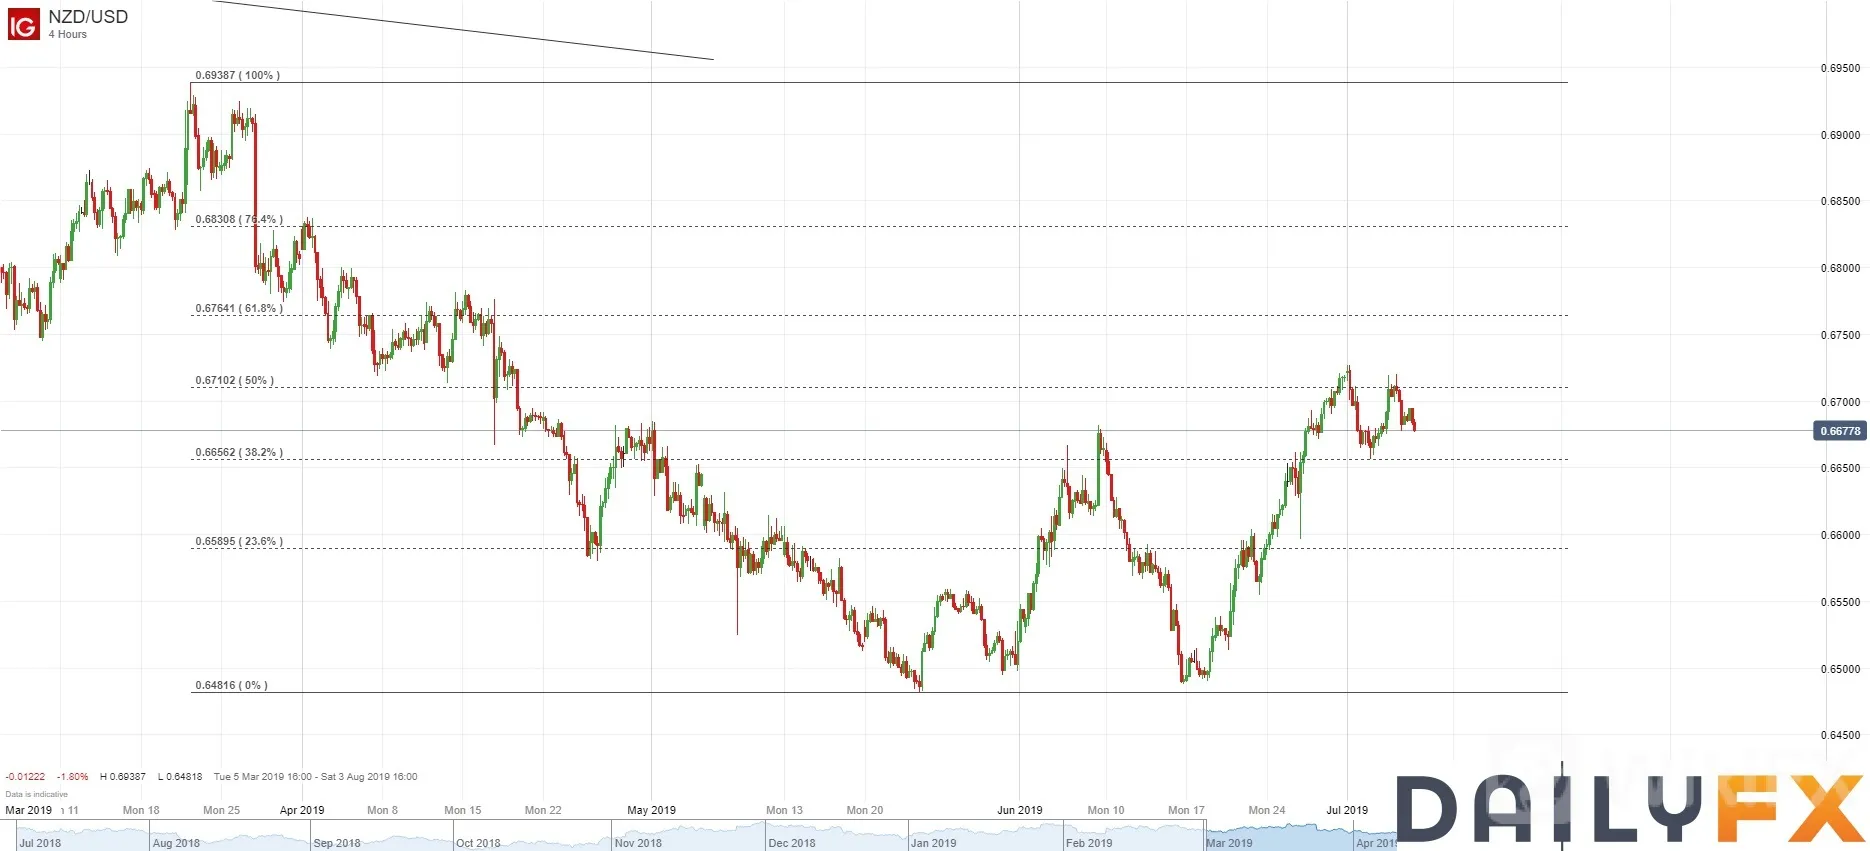Click Oct 2018 in the navigator strip

point(478,843)
